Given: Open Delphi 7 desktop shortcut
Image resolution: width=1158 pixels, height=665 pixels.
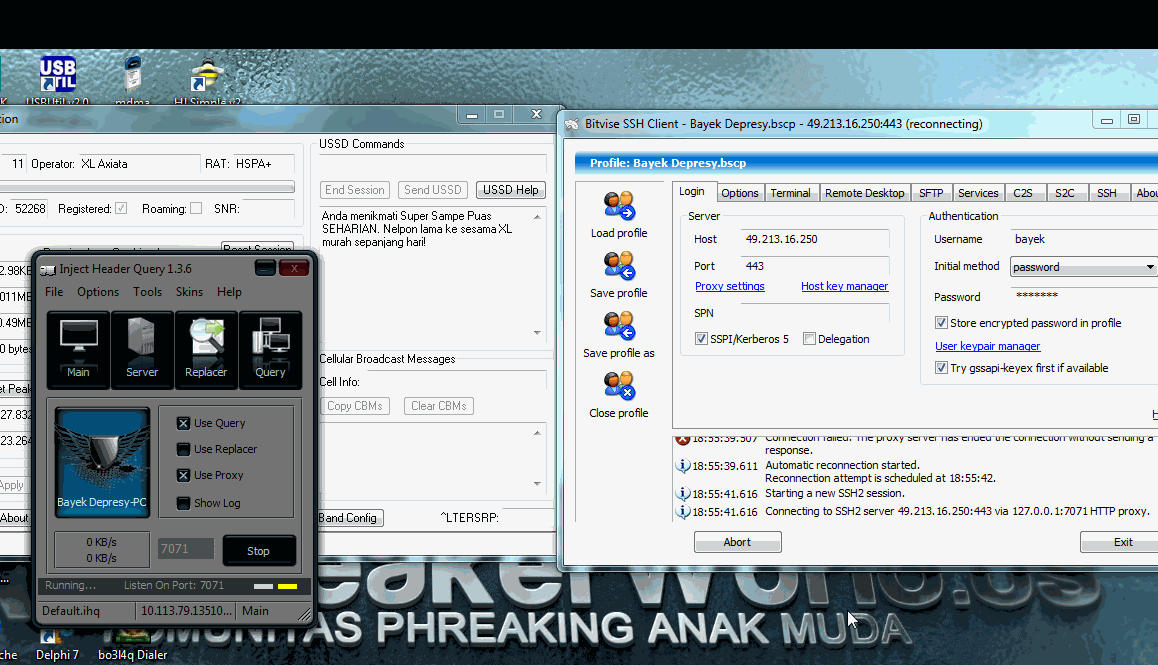Looking at the screenshot, I should click(x=56, y=645).
